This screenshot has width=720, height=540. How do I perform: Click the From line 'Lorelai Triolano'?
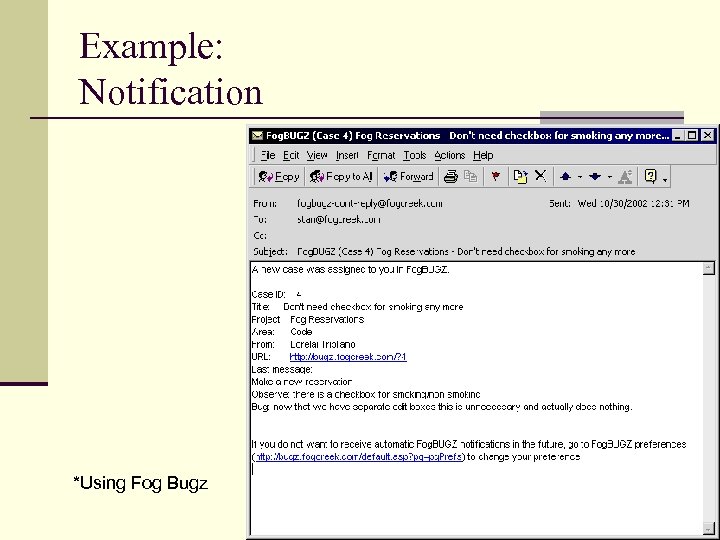[304, 344]
